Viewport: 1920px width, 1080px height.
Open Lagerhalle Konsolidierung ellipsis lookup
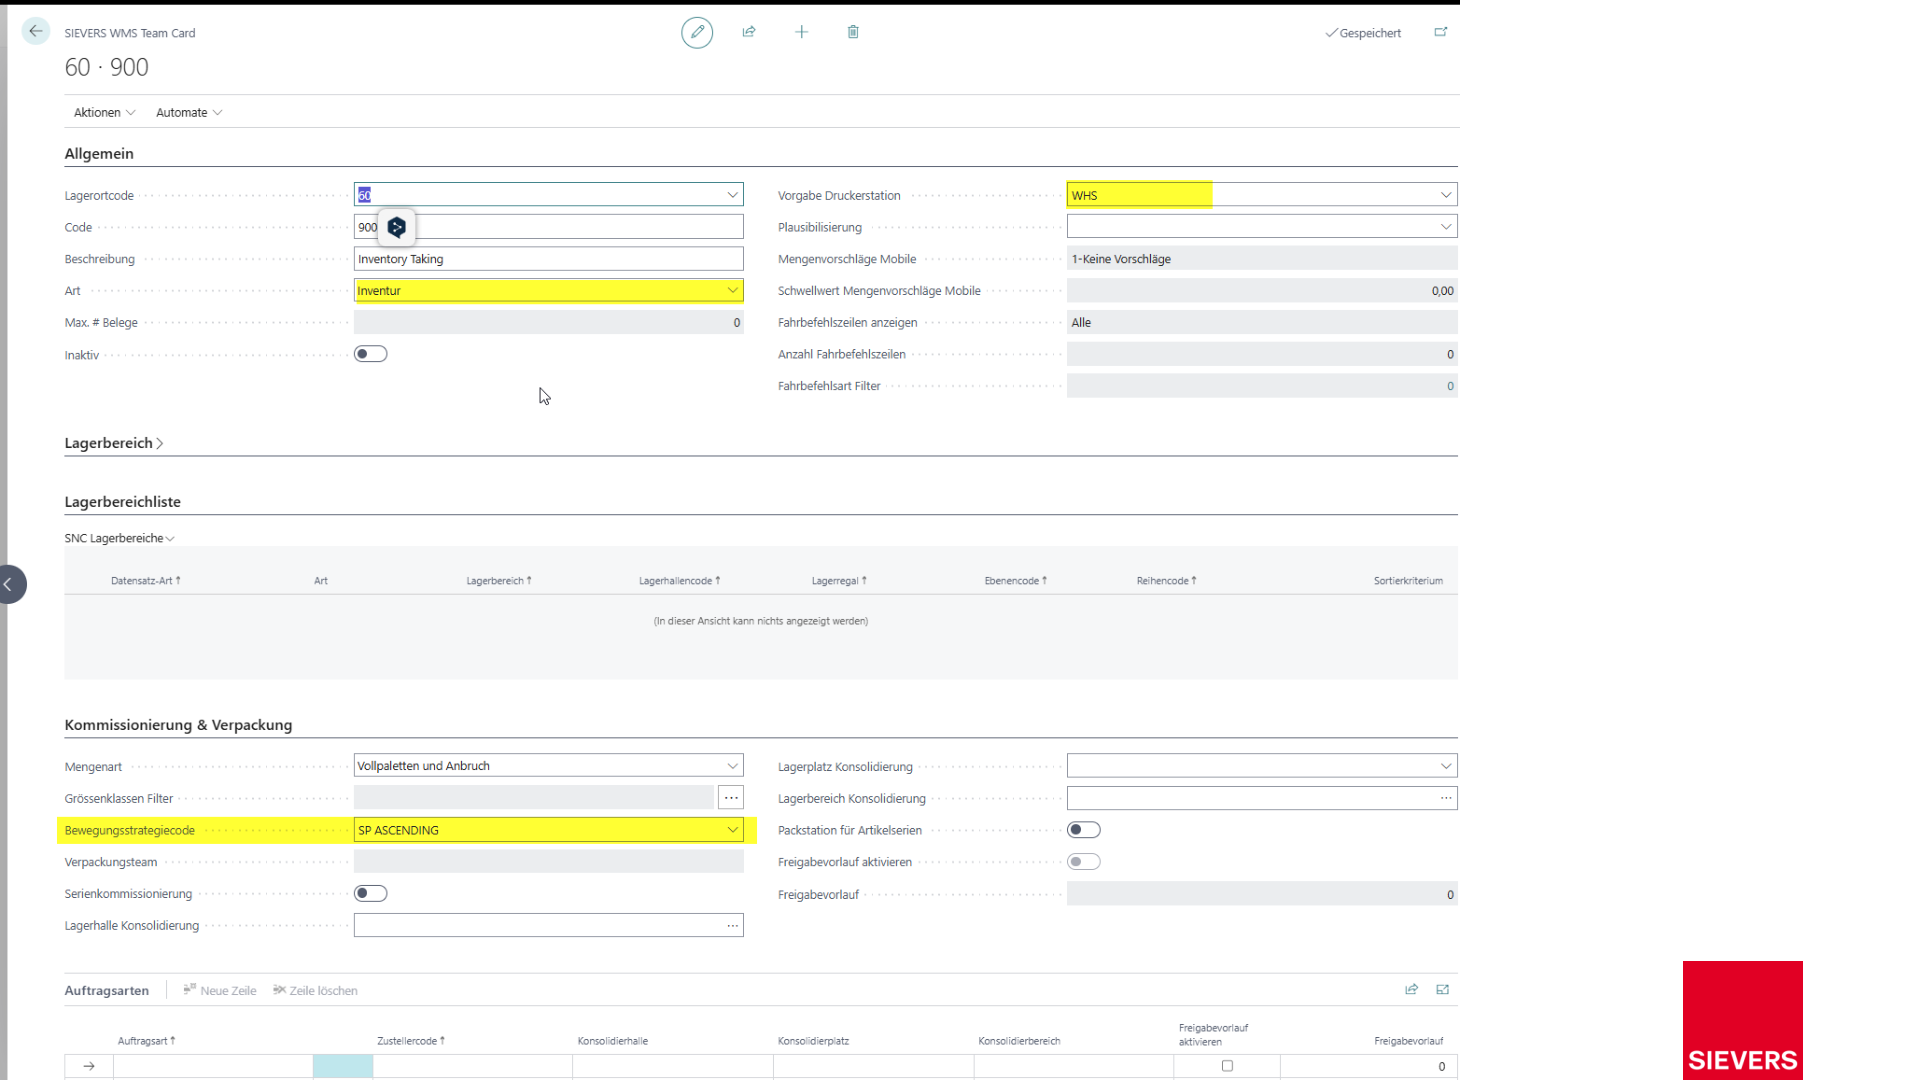pos(733,926)
